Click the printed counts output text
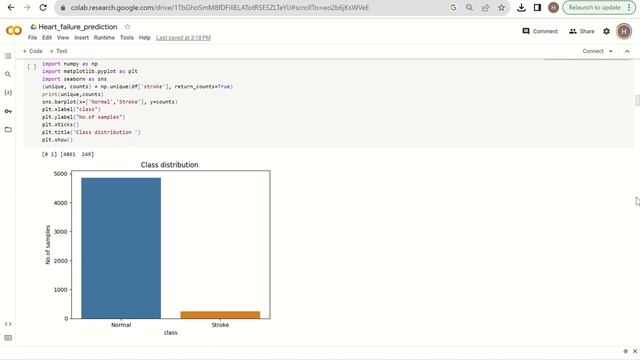640x360 pixels. [x=68, y=154]
